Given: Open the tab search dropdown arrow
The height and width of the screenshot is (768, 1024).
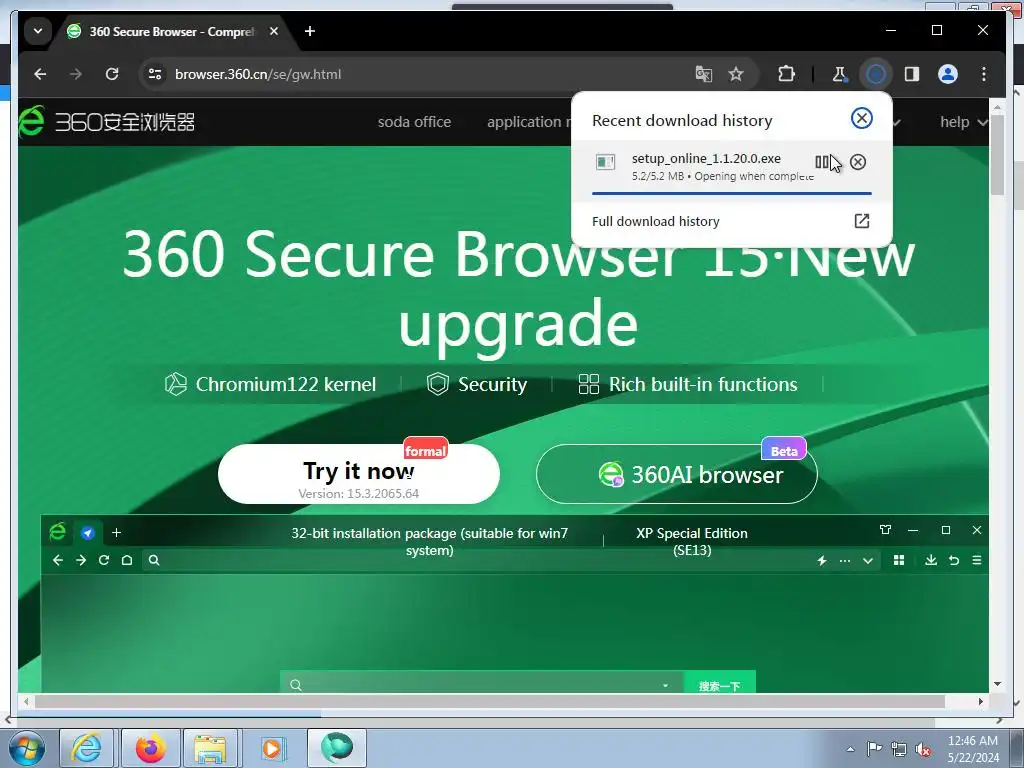Looking at the screenshot, I should click(x=38, y=31).
